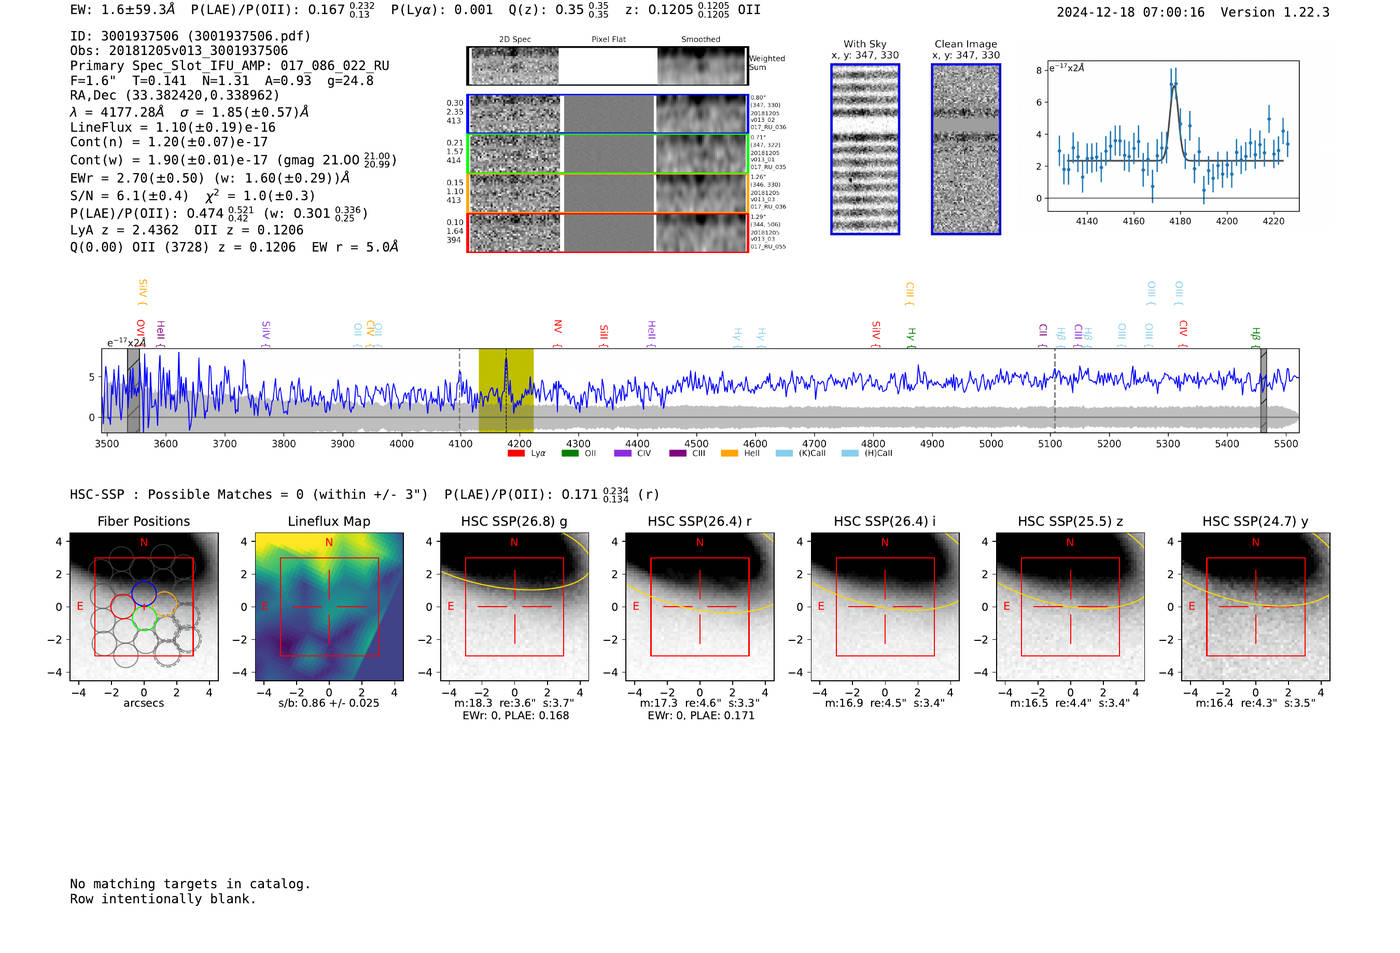
Task: Click the CIII legend swatch
Action: click(677, 453)
